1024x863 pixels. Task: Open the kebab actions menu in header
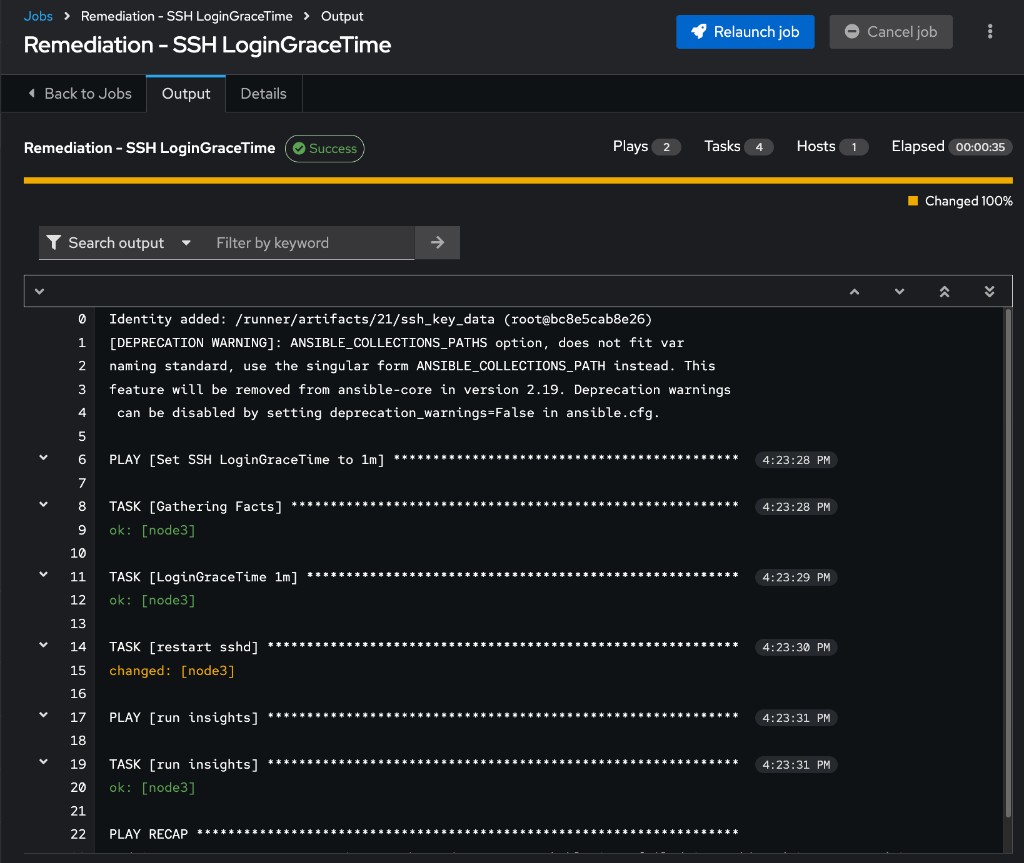[989, 31]
